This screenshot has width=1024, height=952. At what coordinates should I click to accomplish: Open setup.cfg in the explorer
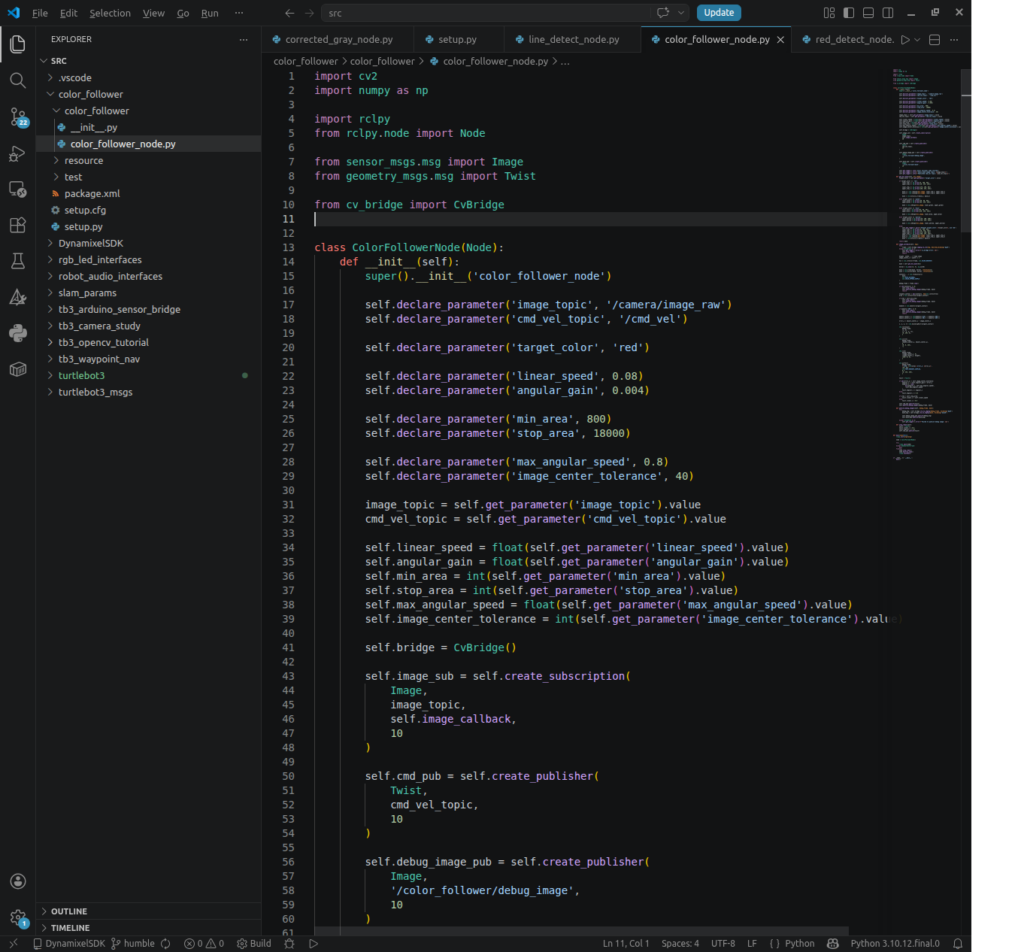click(85, 210)
